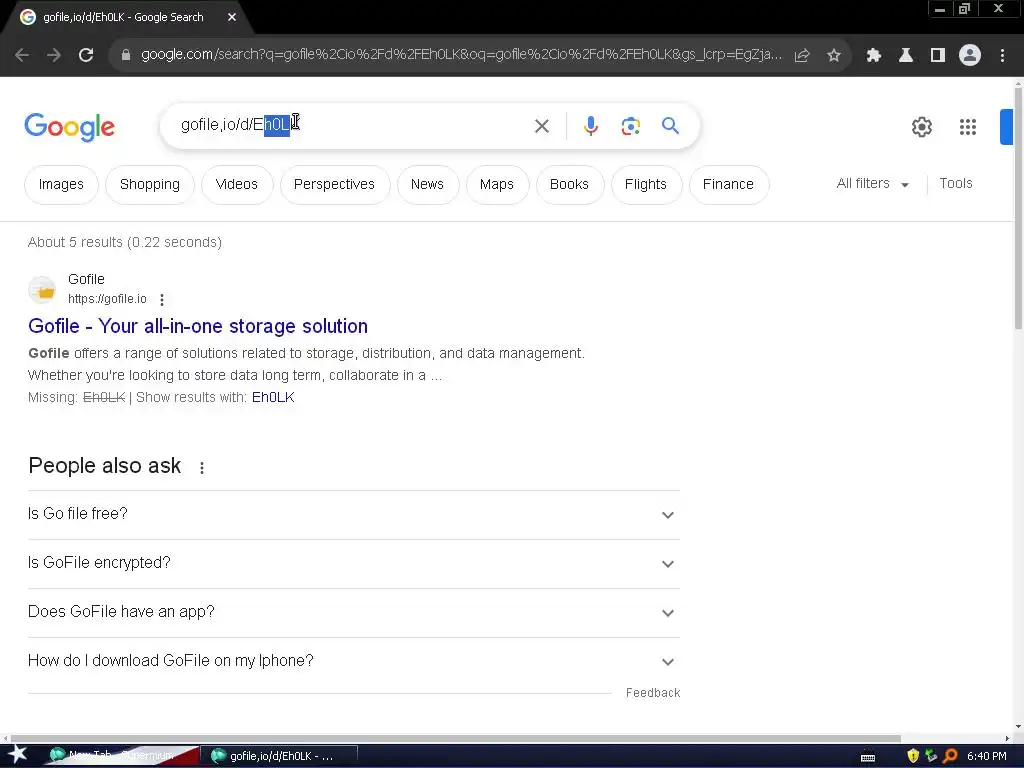This screenshot has width=1024, height=768.
Task: Open the magnifier icon in system tray
Action: click(x=950, y=756)
